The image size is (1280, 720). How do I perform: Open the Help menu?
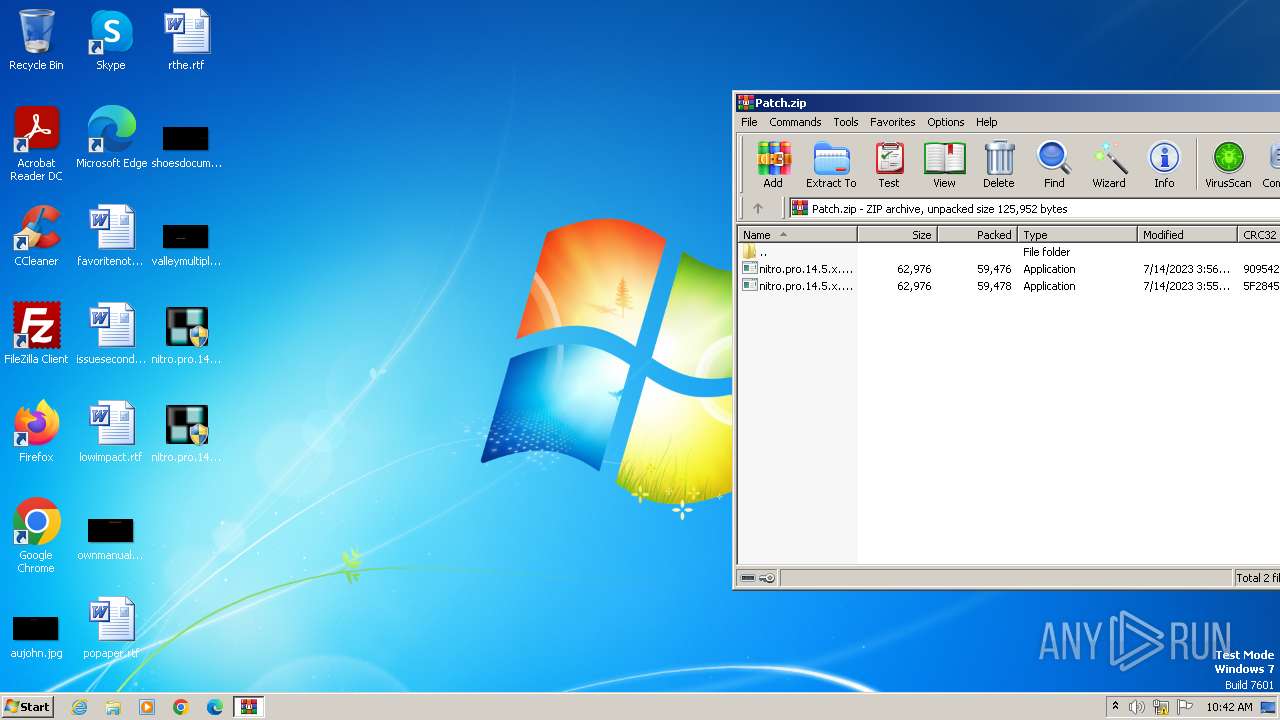pyautogui.click(x=987, y=122)
